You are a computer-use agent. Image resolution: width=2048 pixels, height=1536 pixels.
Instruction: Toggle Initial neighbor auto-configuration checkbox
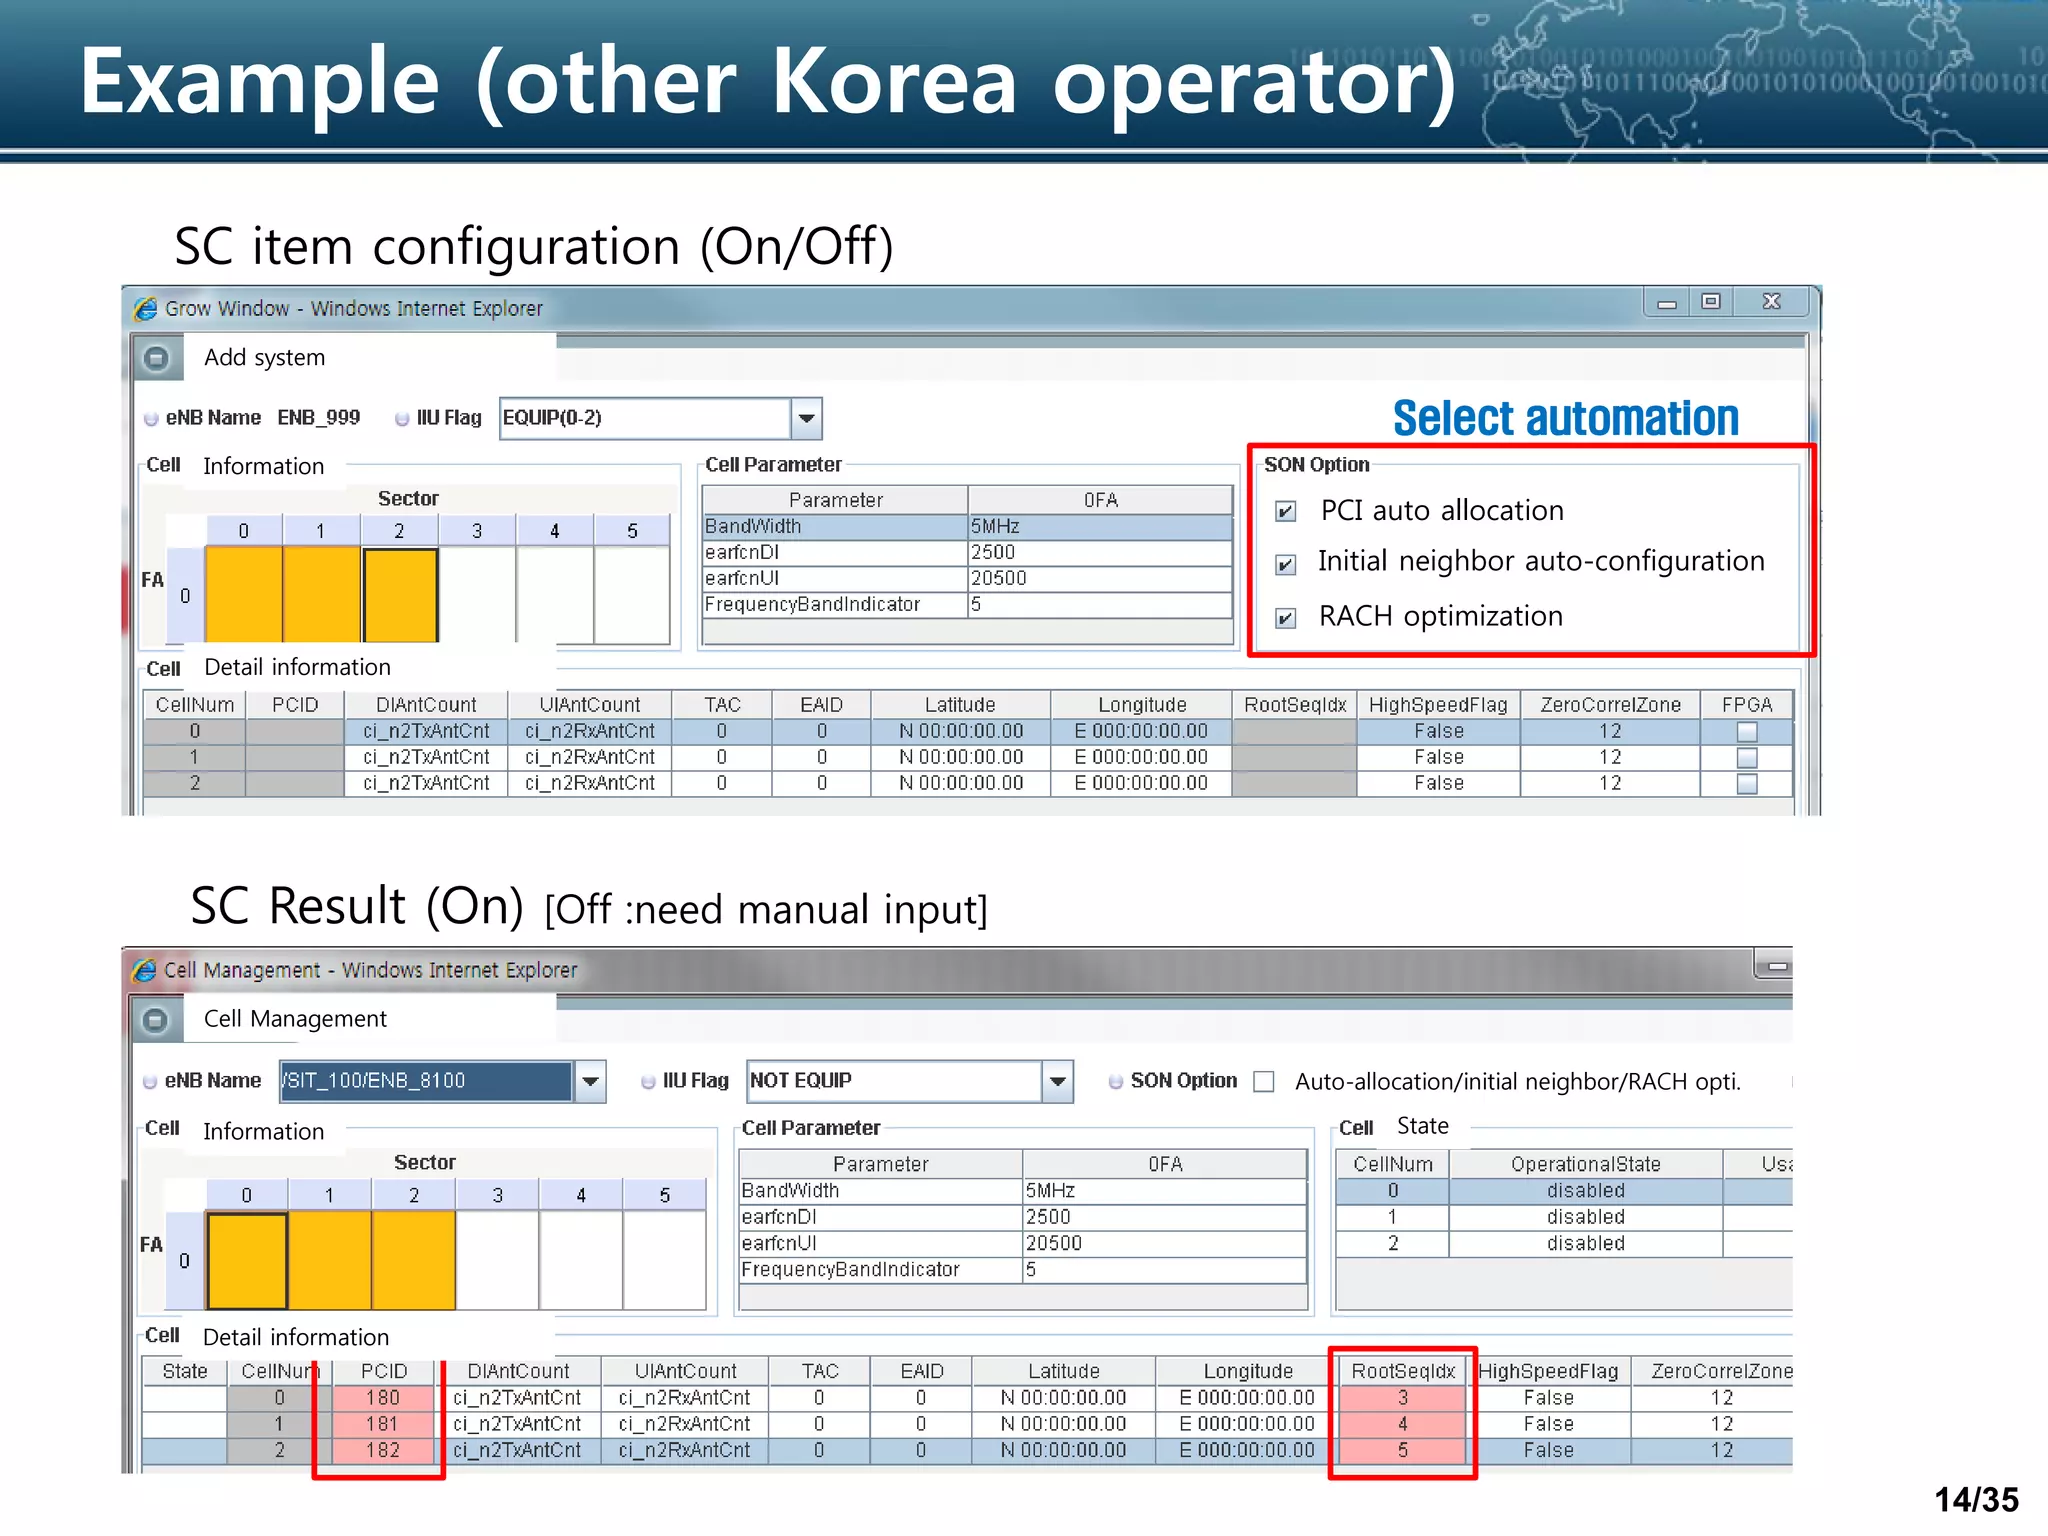[x=1286, y=564]
